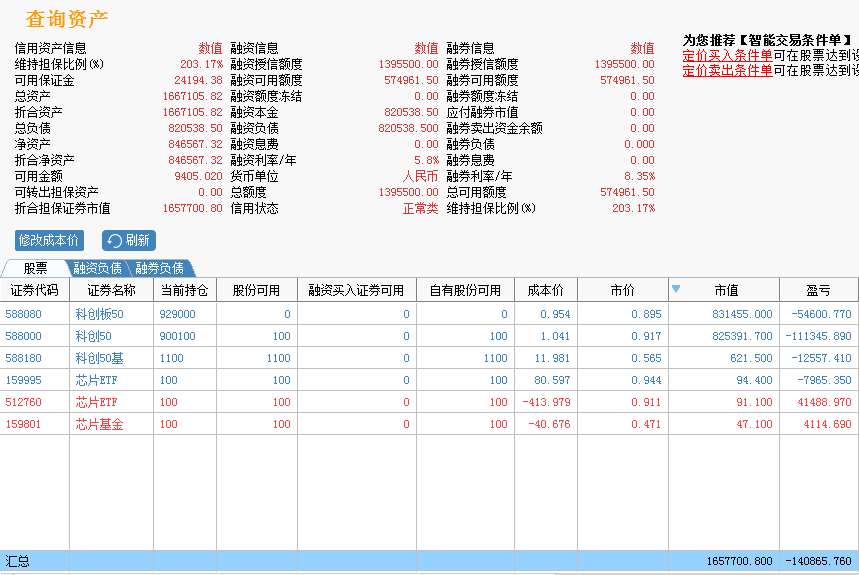The image size is (859, 575).
Task: Click cost price 80.597
Action: point(552,380)
